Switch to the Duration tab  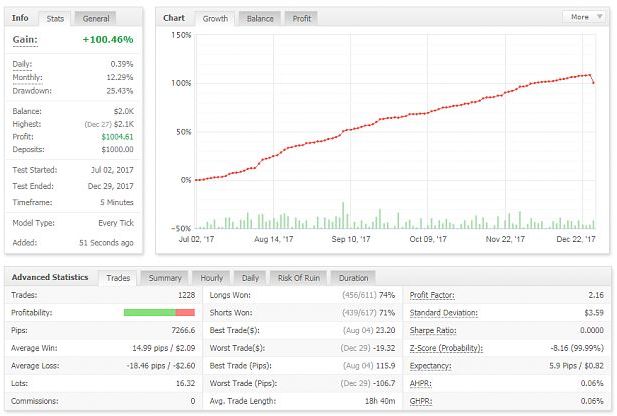pos(353,277)
